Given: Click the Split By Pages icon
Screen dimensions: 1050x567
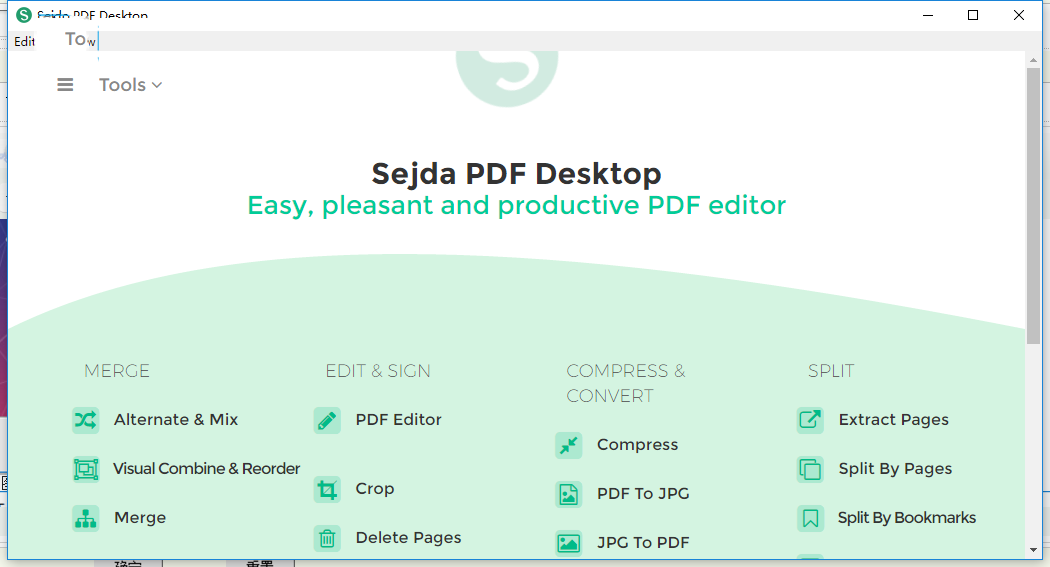Looking at the screenshot, I should (x=810, y=469).
